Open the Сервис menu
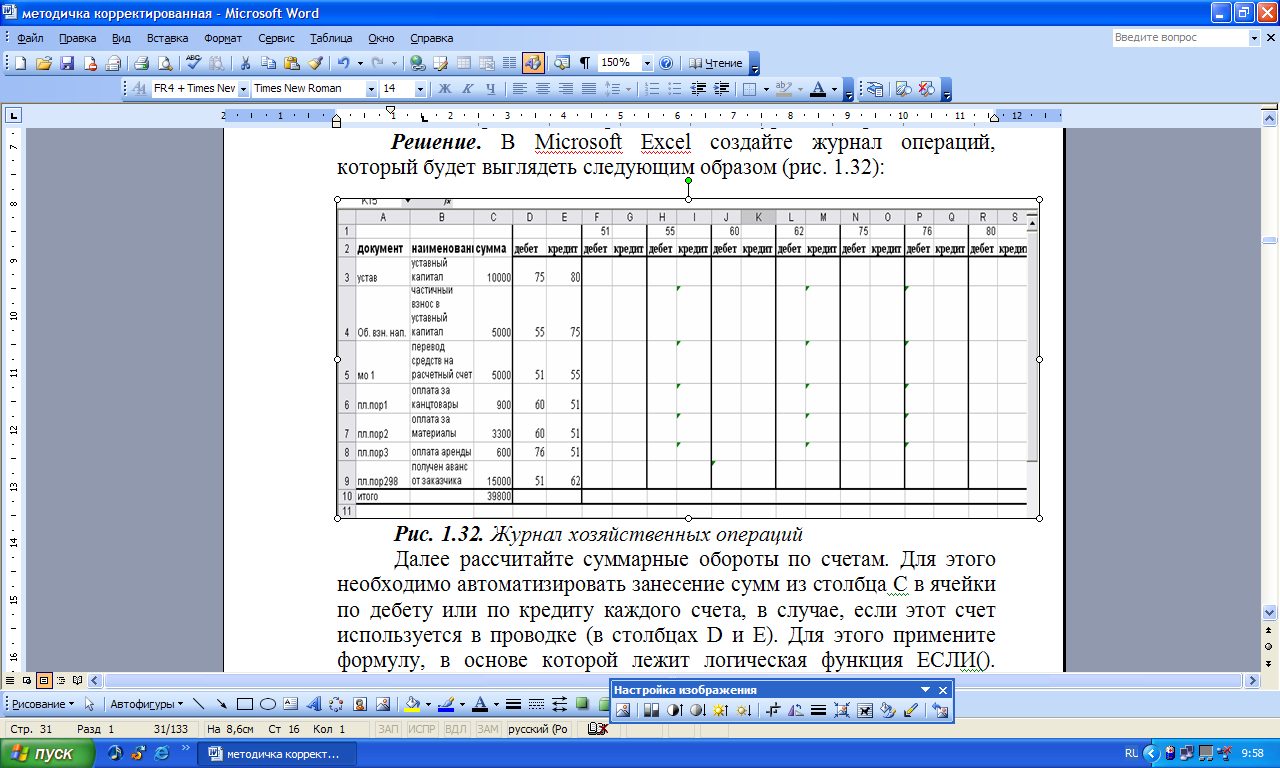Viewport: 1280px width, 768px height. point(276,38)
